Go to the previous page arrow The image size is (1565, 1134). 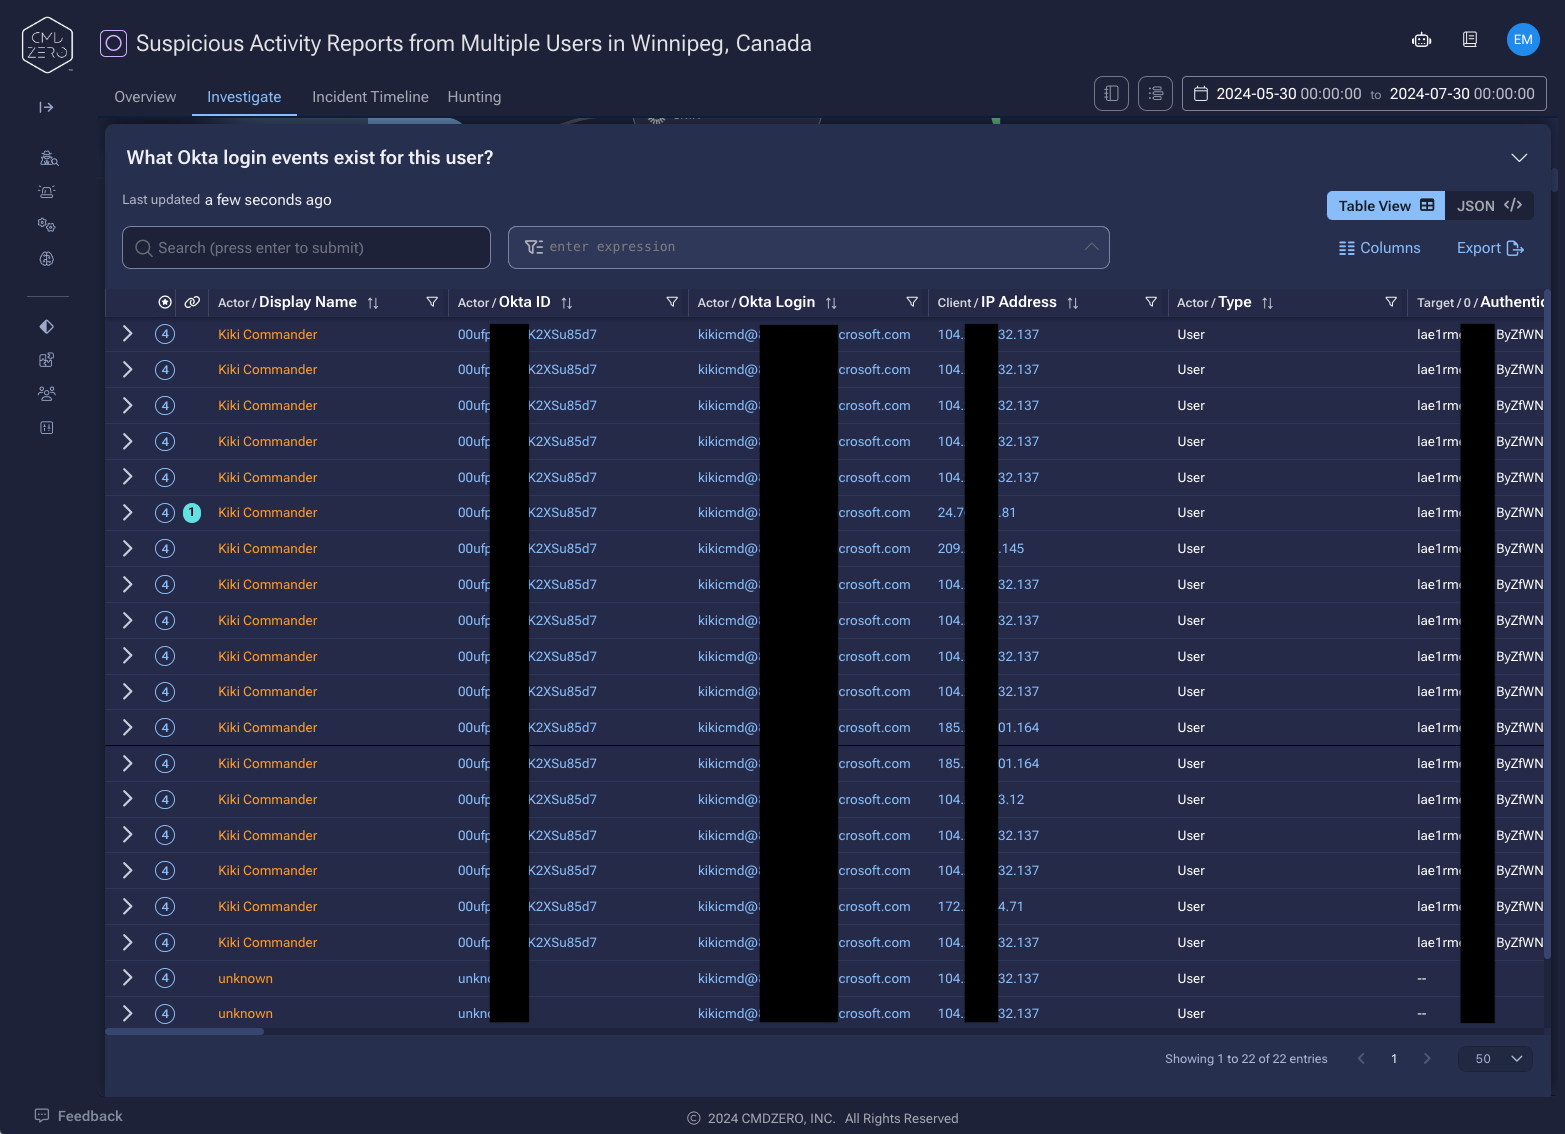click(1361, 1058)
